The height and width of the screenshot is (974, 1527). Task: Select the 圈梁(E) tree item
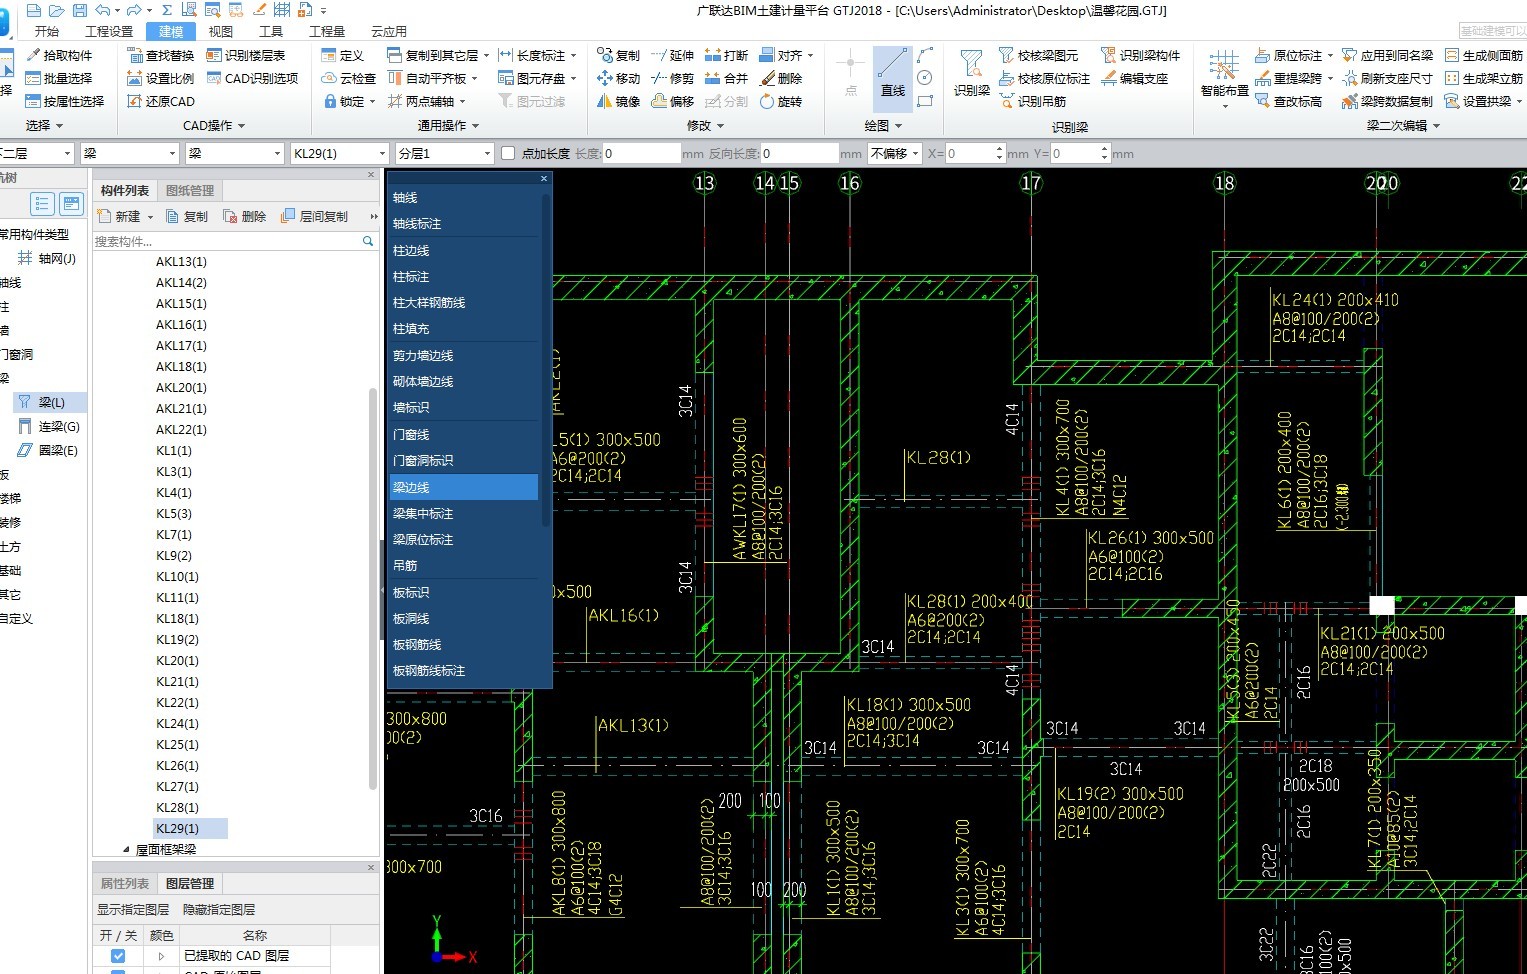pyautogui.click(x=49, y=450)
